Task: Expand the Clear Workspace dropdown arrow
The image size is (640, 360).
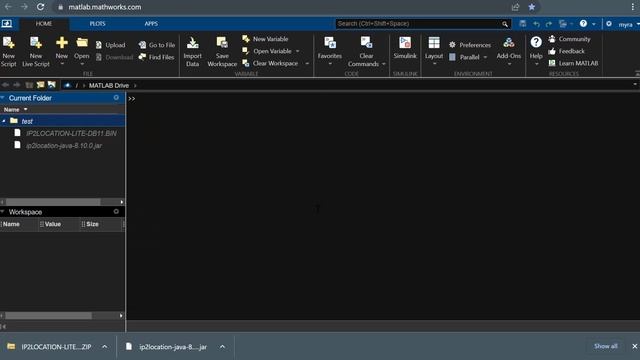Action: [x=307, y=64]
